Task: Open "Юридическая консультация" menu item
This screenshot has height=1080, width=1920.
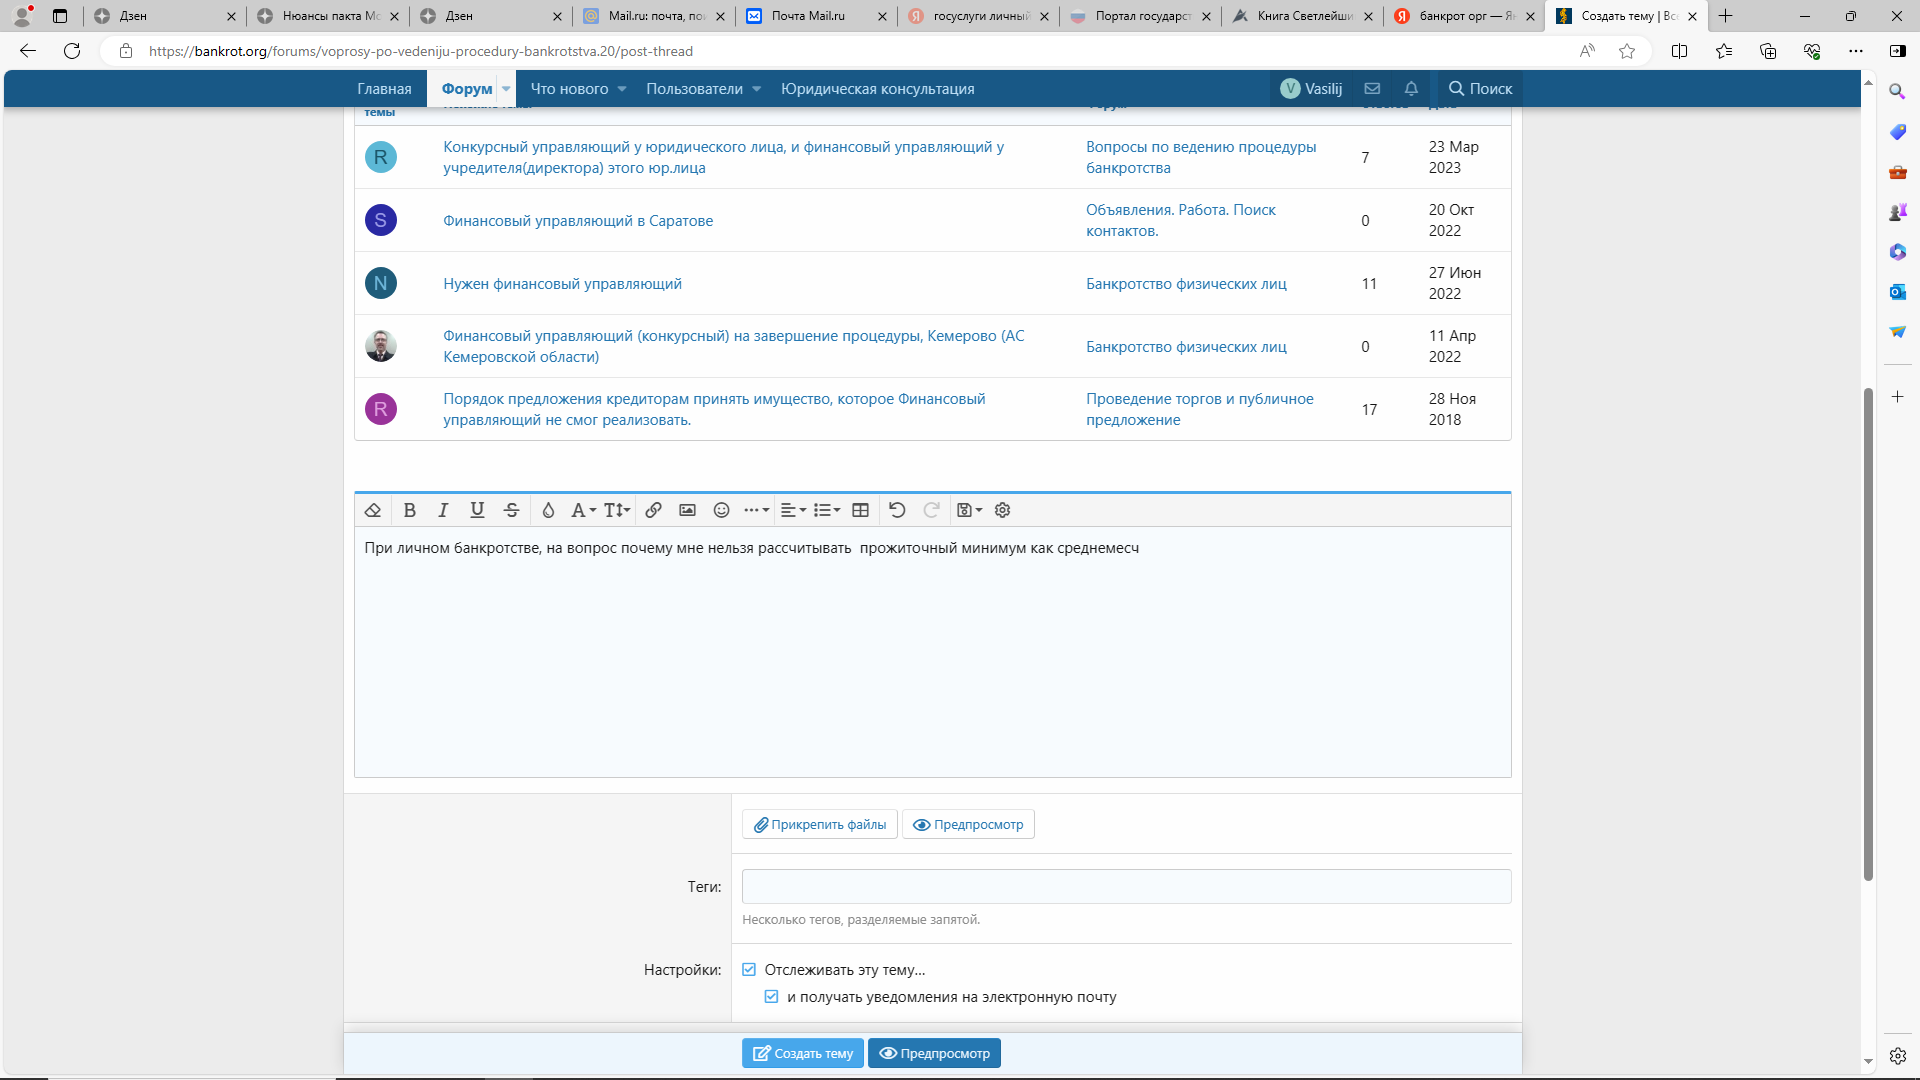Action: (877, 89)
